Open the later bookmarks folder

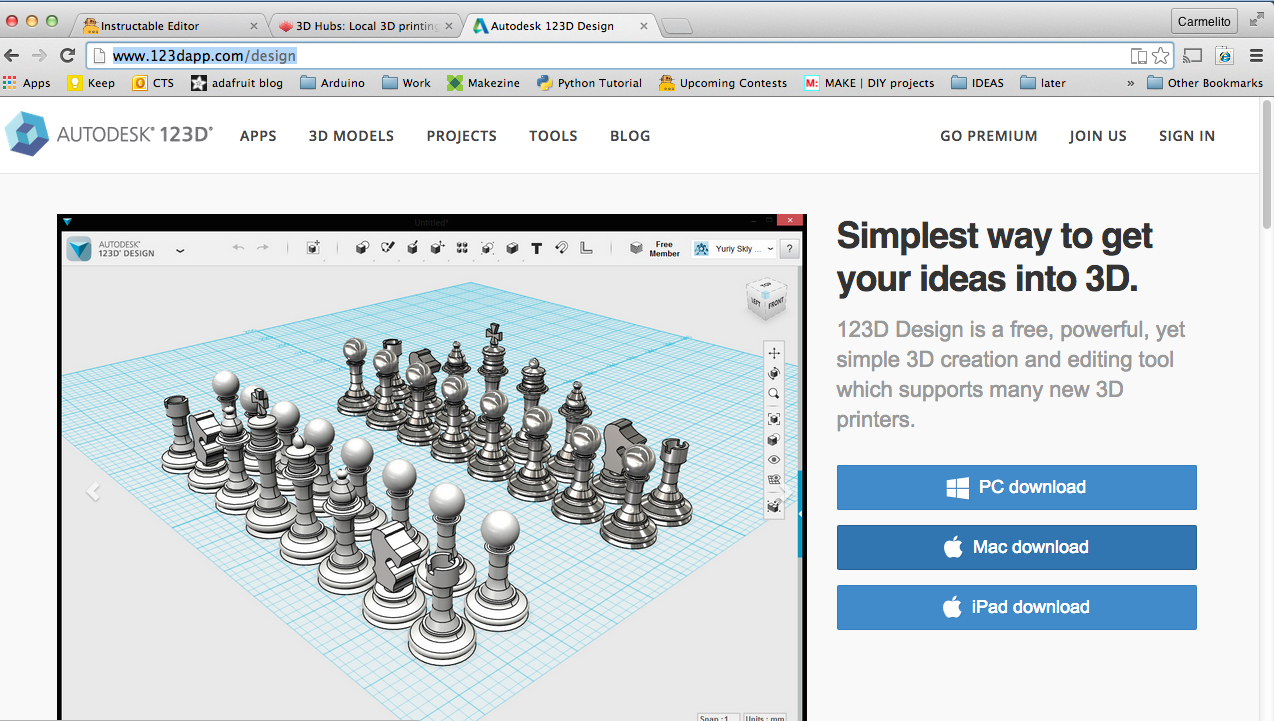(x=1043, y=83)
